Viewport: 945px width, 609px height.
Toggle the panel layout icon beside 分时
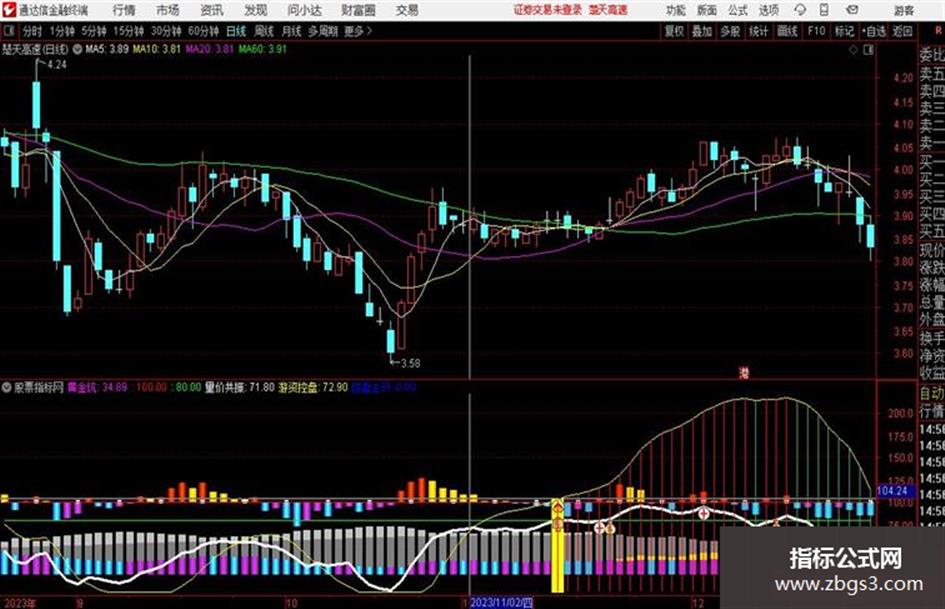[x=8, y=31]
